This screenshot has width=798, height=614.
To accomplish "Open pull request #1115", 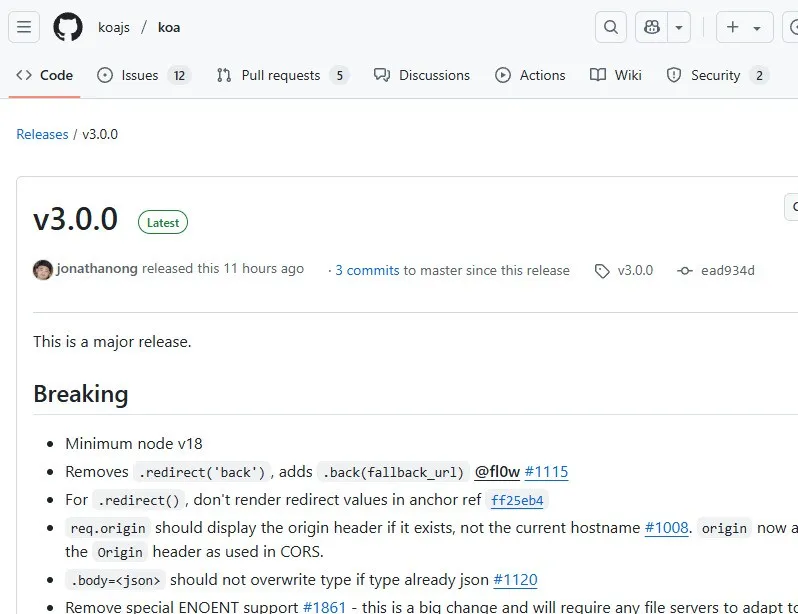I will coord(546,472).
